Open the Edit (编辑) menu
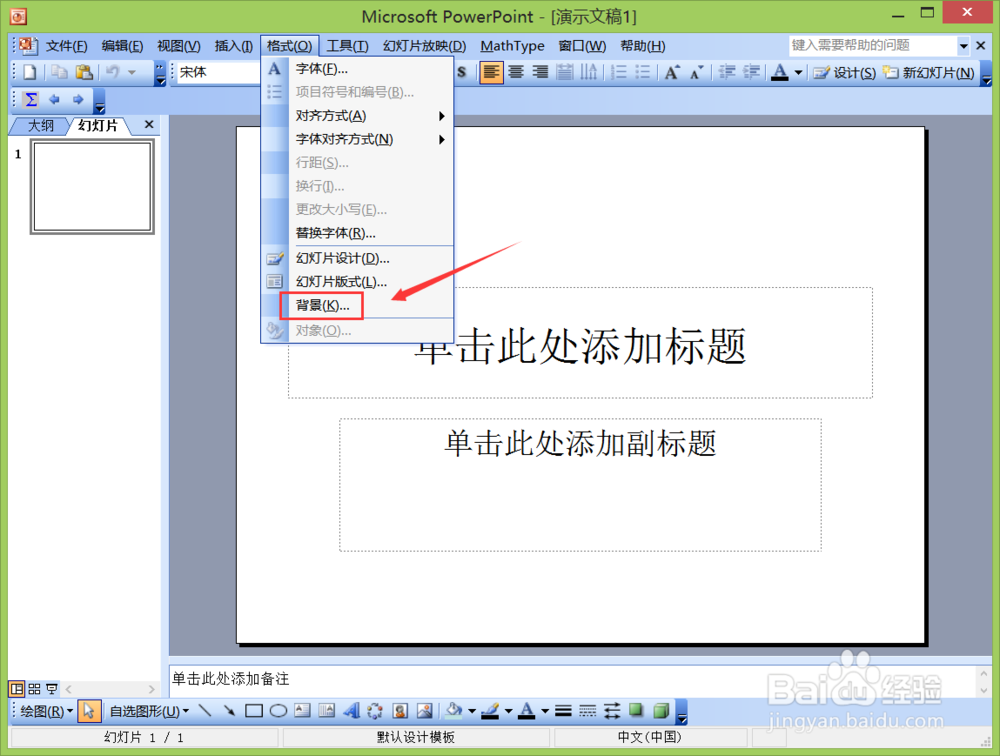The height and width of the screenshot is (756, 1000). pos(122,46)
